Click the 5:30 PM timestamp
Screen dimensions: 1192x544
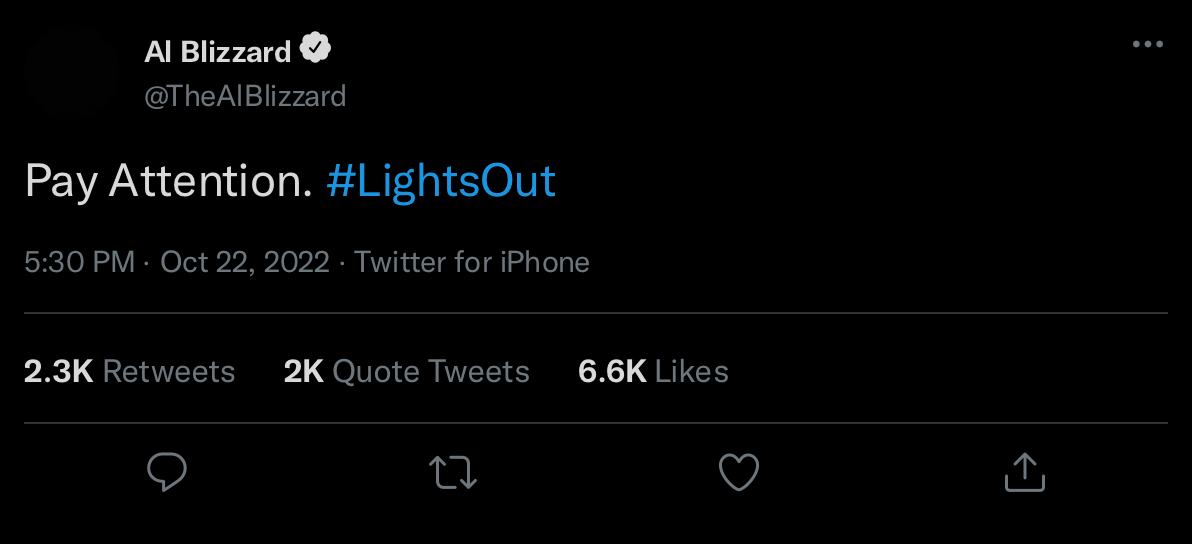79,262
